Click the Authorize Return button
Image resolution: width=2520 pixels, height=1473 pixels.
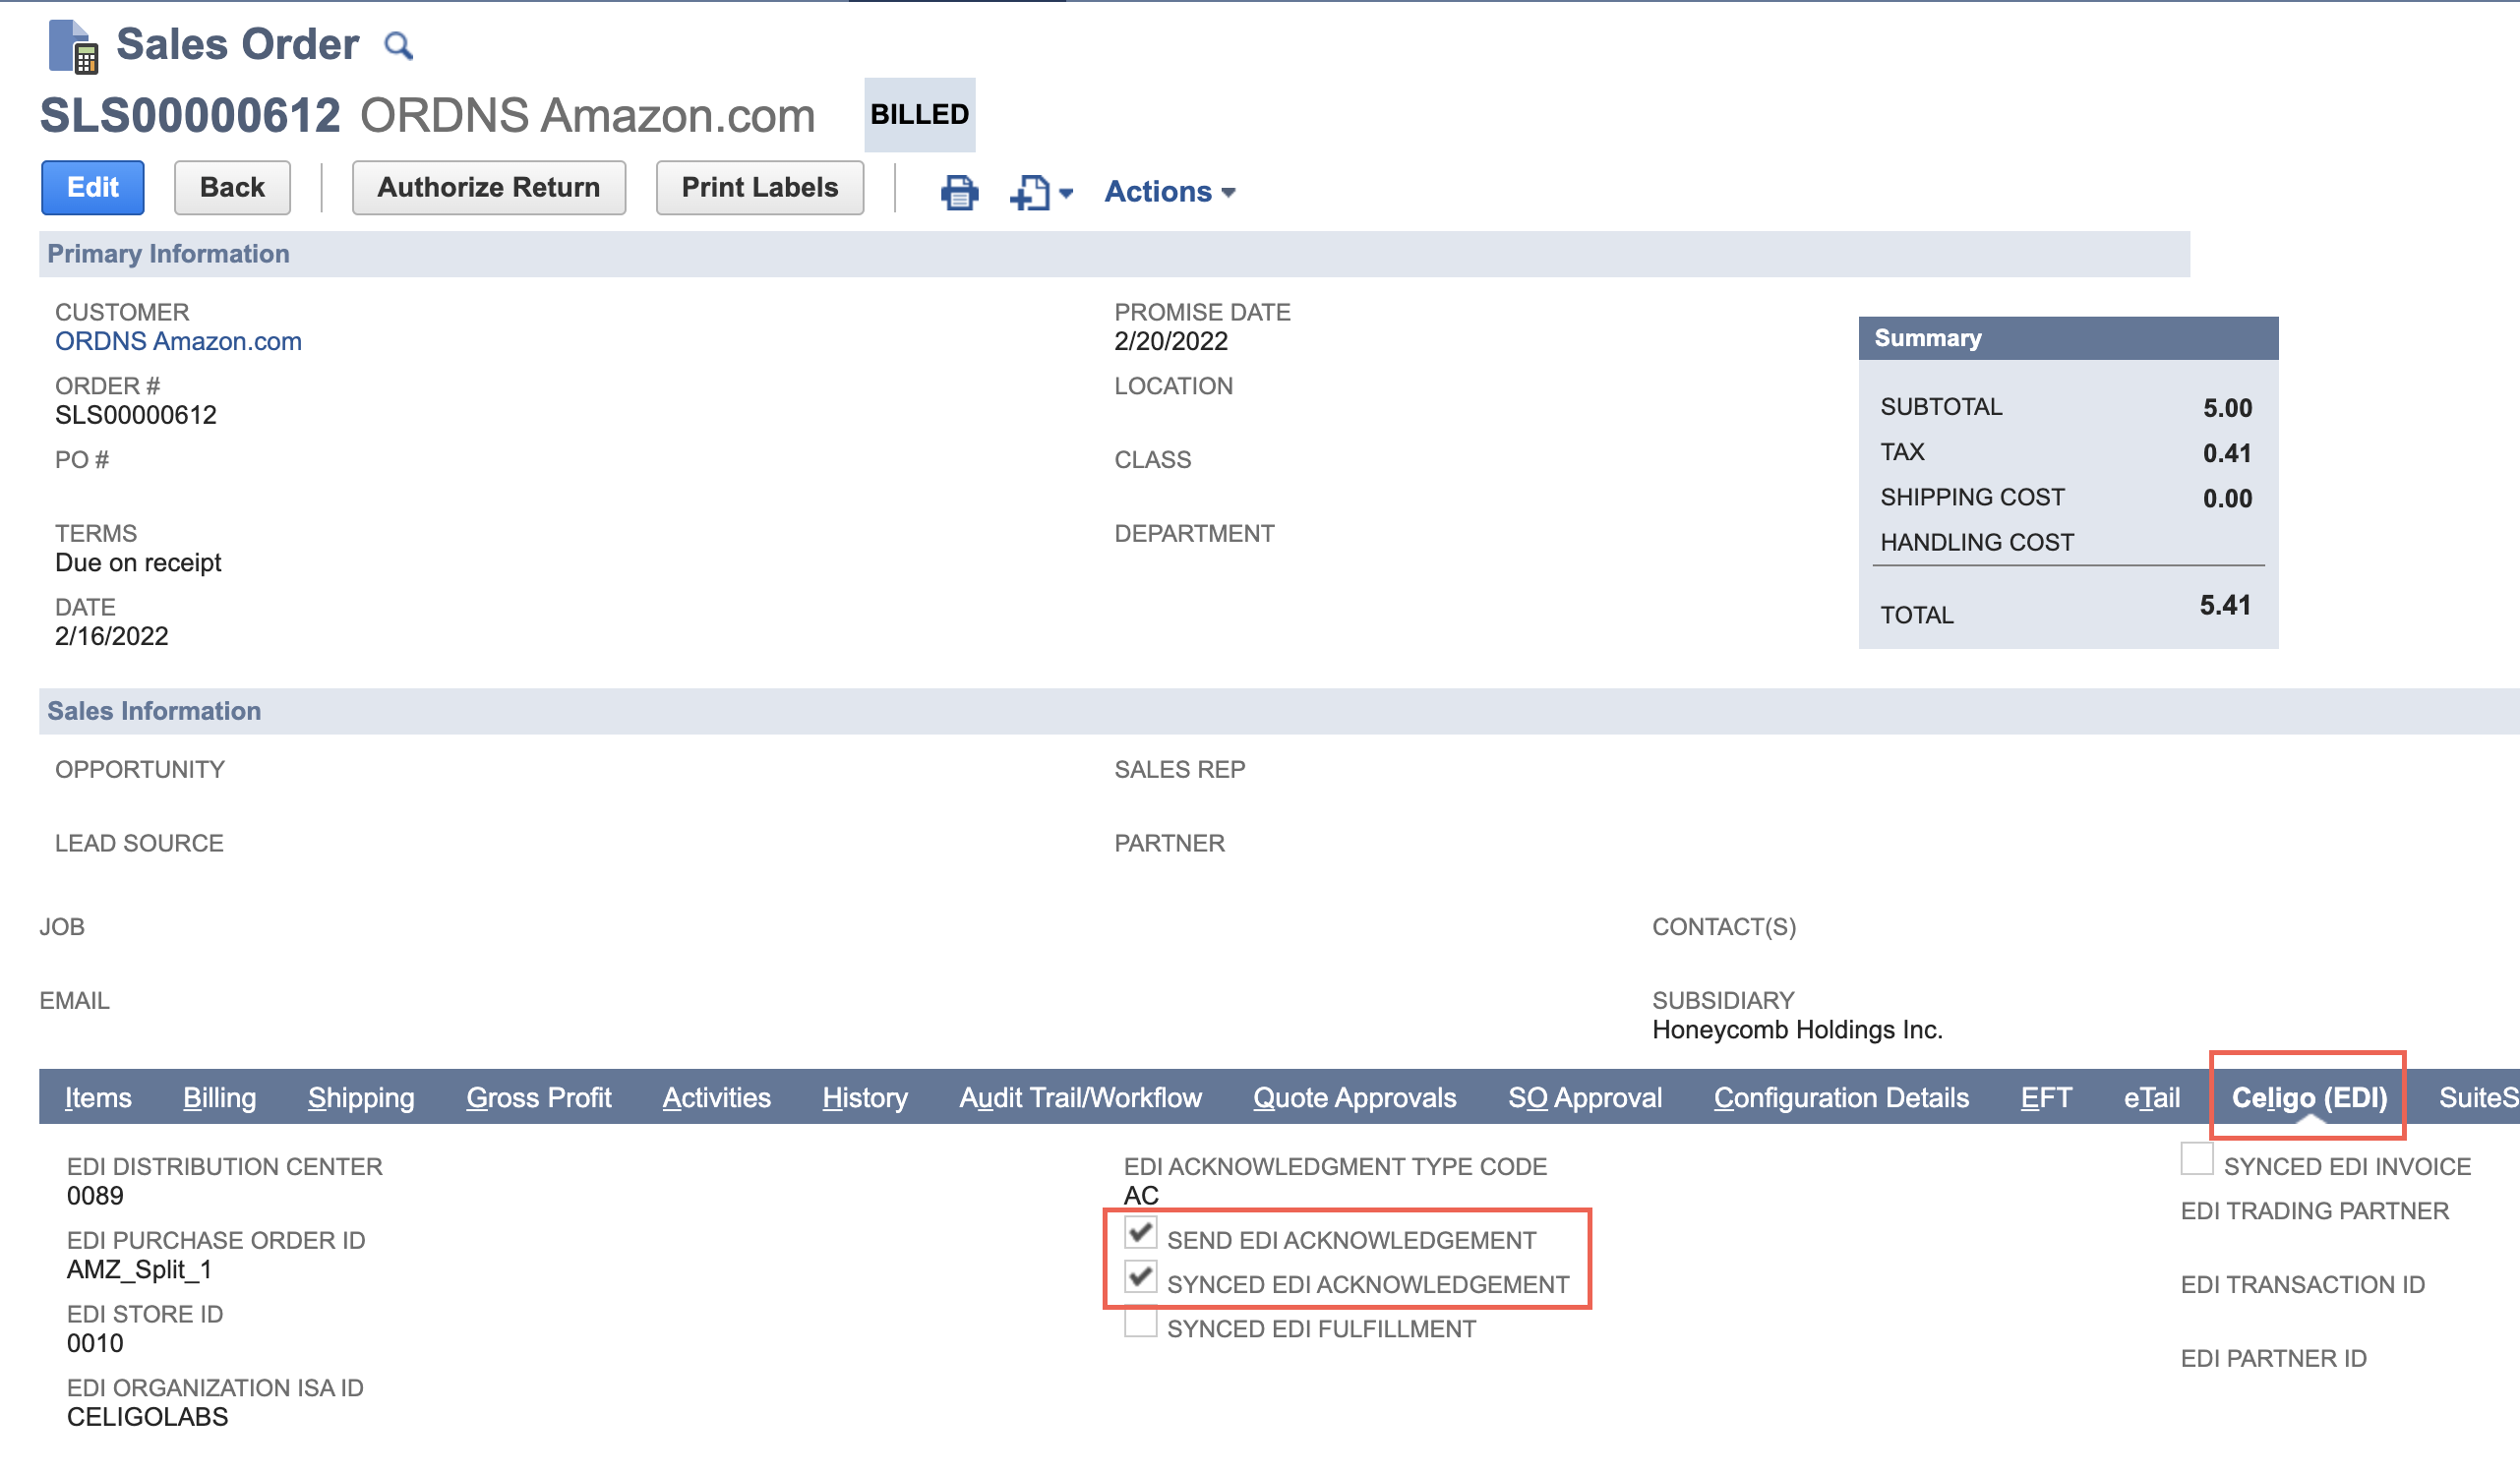[488, 187]
